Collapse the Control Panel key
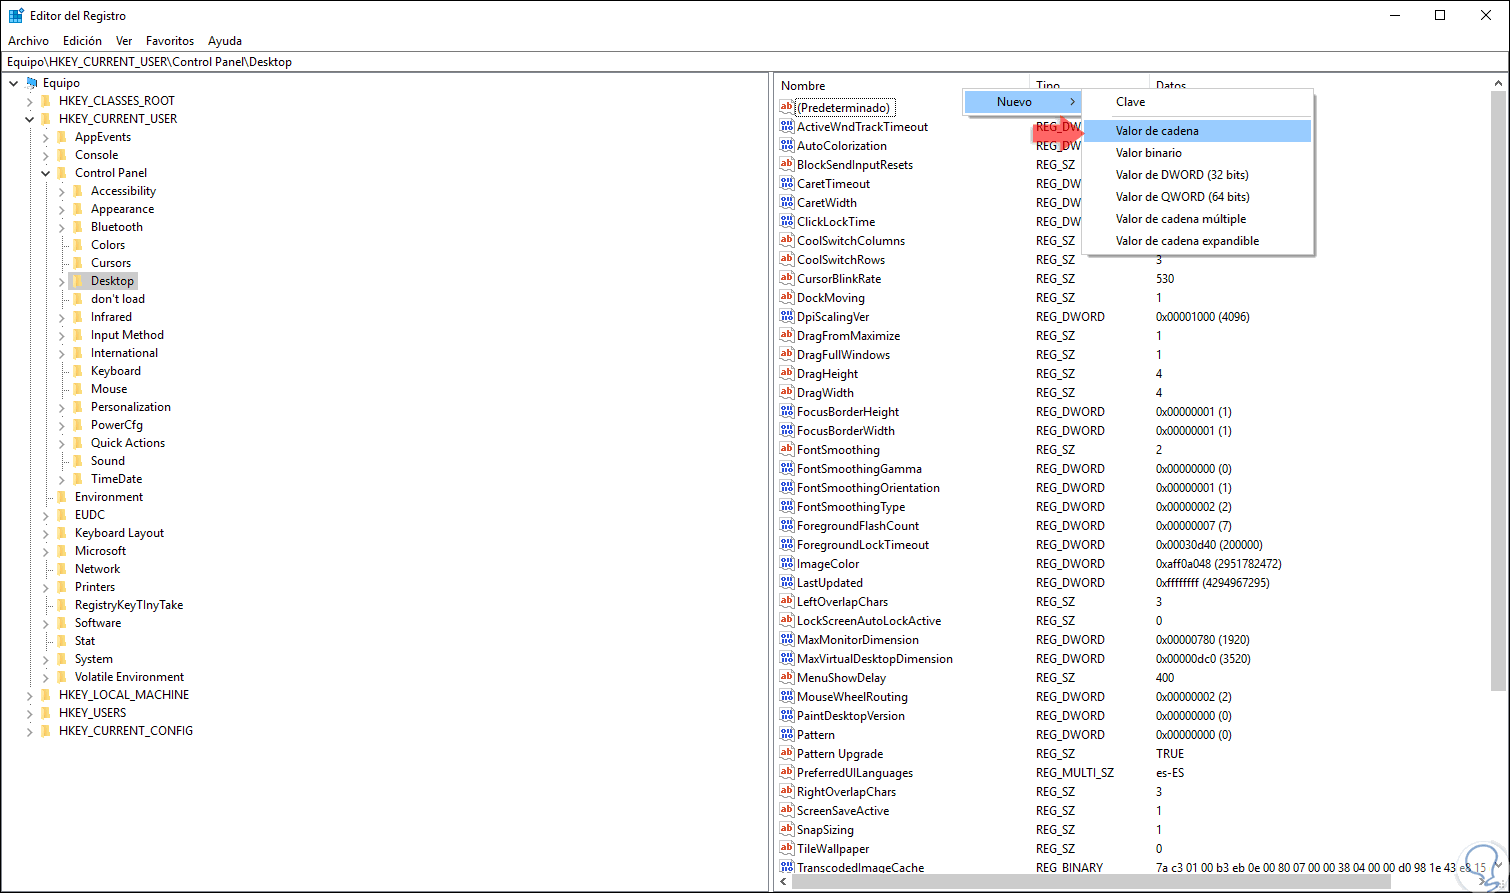1510x893 pixels. point(45,173)
